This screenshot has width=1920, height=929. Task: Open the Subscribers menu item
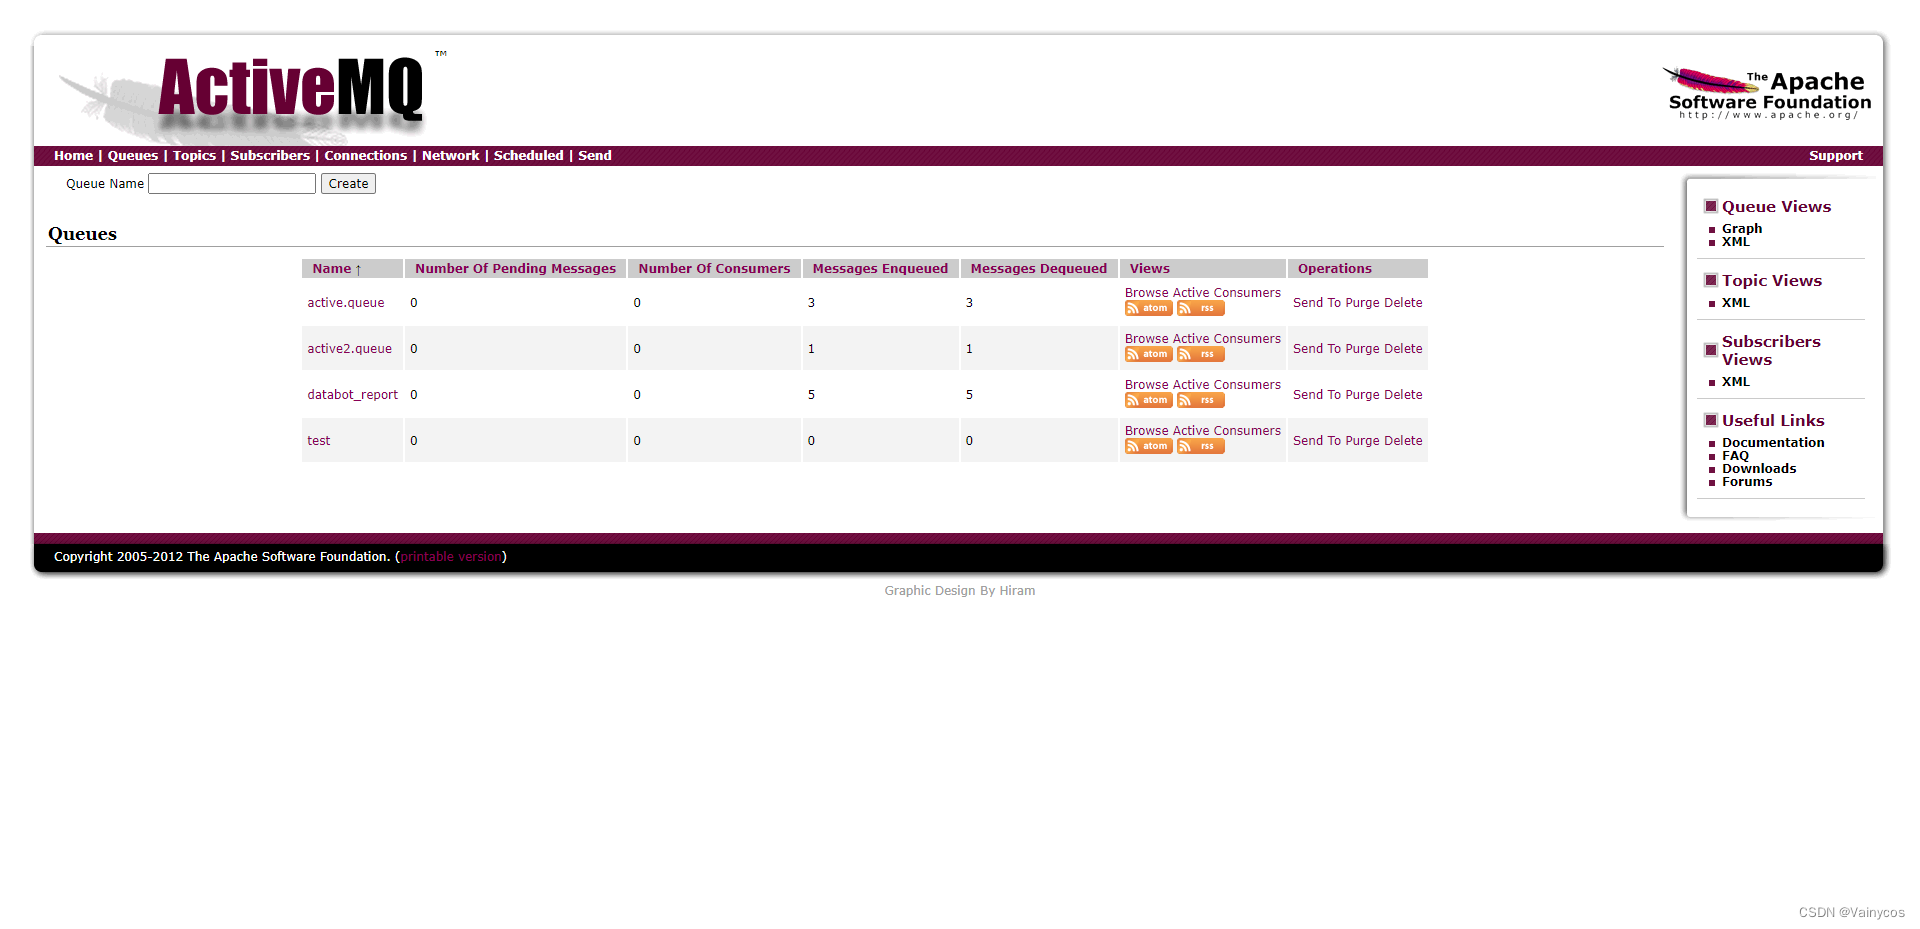(270, 156)
